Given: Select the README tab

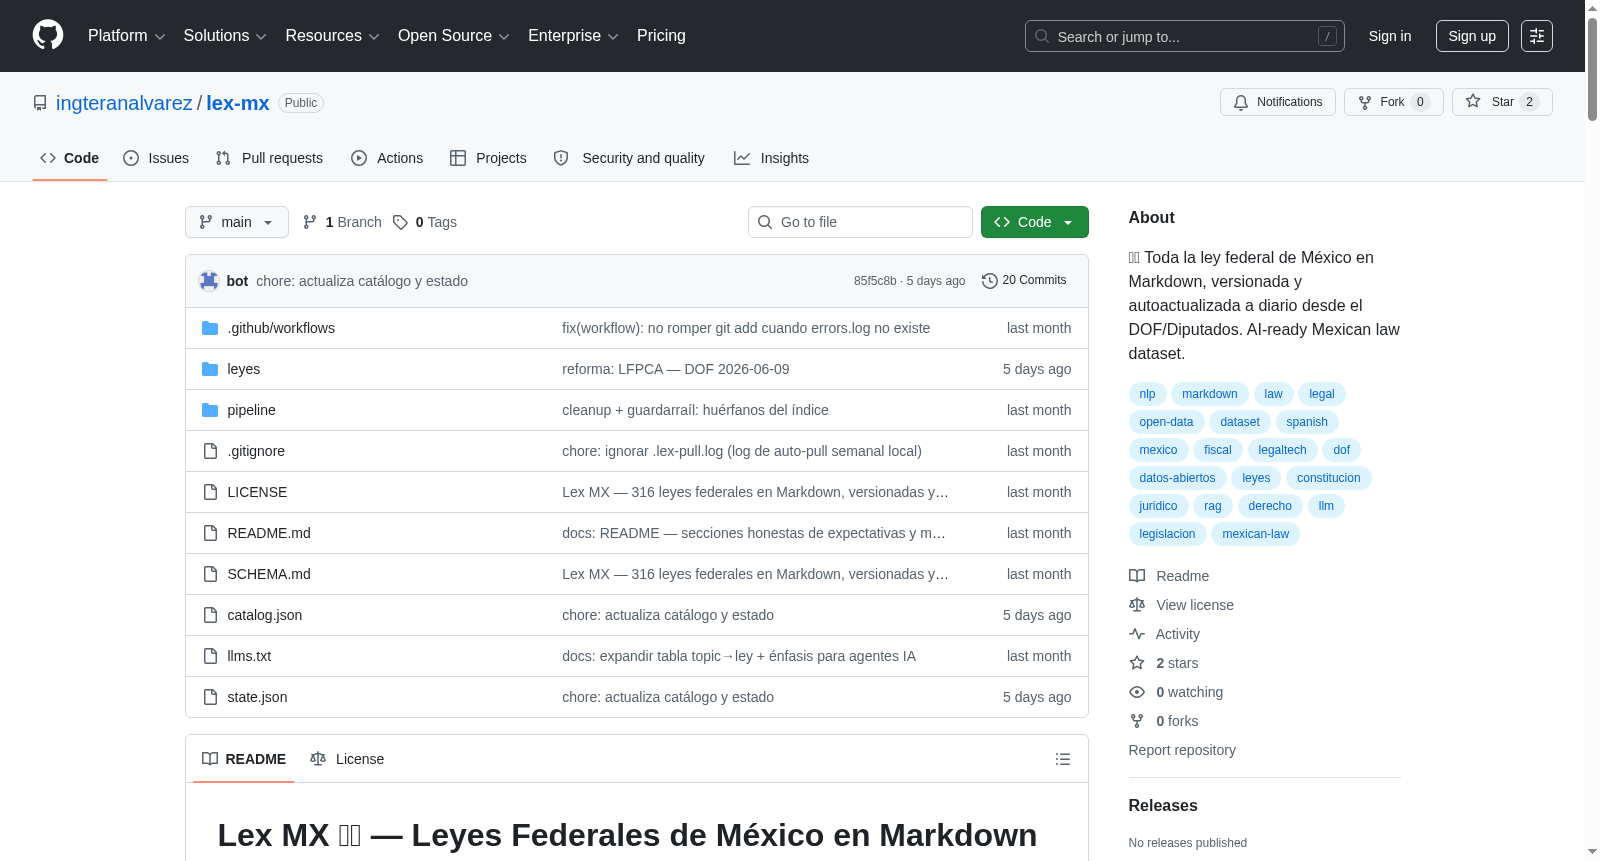Looking at the screenshot, I should pos(244,759).
